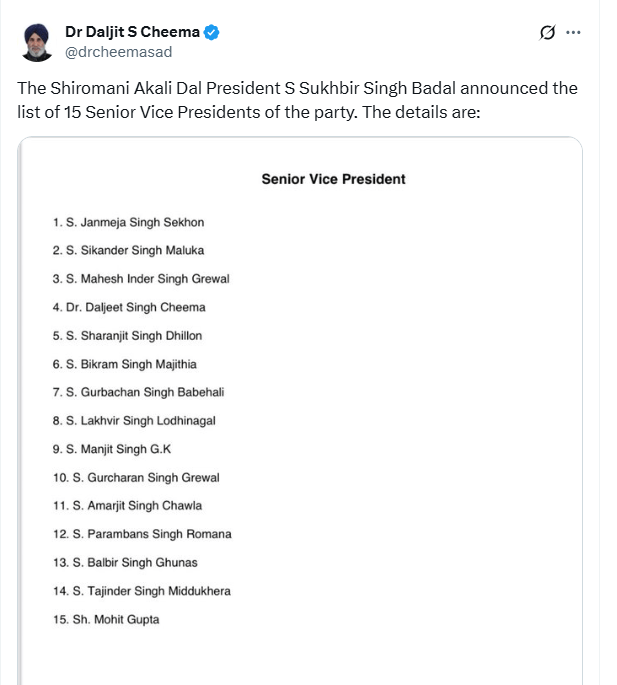Click entry 15 Sh. Mohit Gupta
This screenshot has width=617, height=685.
pyautogui.click(x=106, y=619)
